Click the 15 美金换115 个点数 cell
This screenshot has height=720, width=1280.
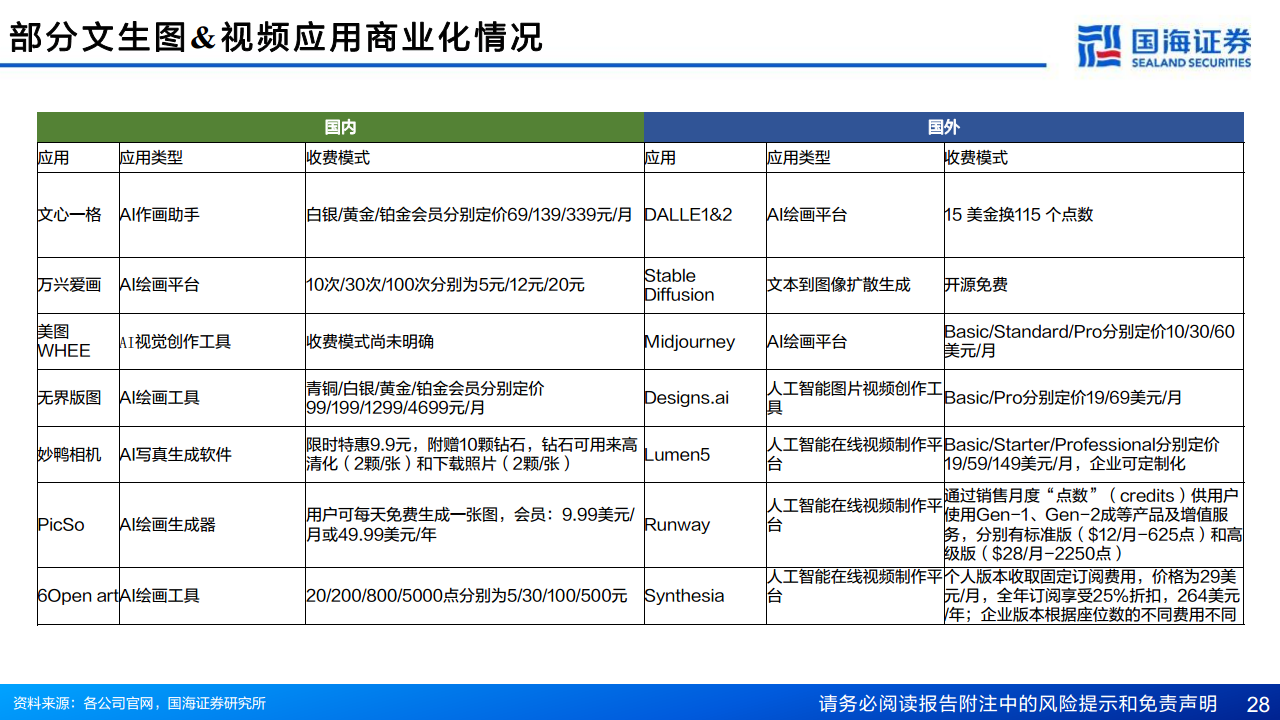point(1094,215)
